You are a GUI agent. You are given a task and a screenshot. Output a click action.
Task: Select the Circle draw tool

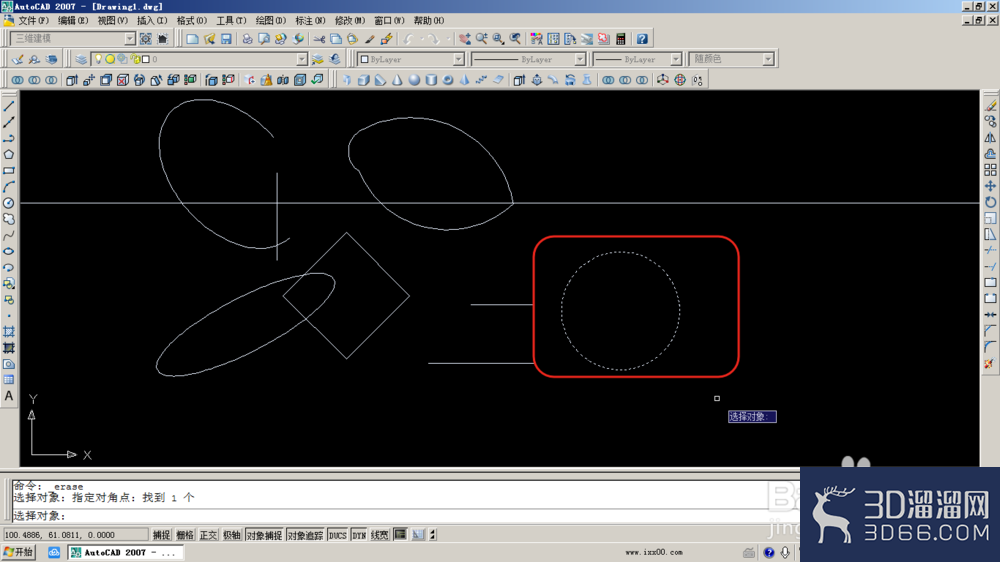click(9, 203)
